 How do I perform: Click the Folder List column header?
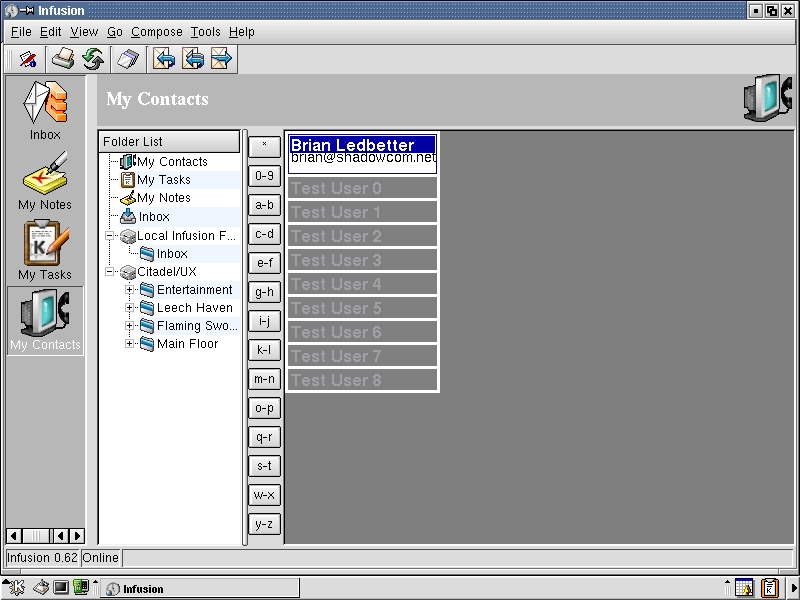169,141
